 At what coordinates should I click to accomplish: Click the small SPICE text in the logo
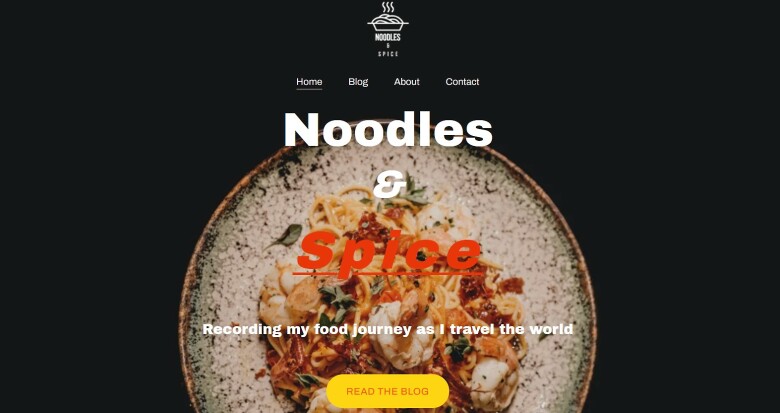(x=388, y=54)
